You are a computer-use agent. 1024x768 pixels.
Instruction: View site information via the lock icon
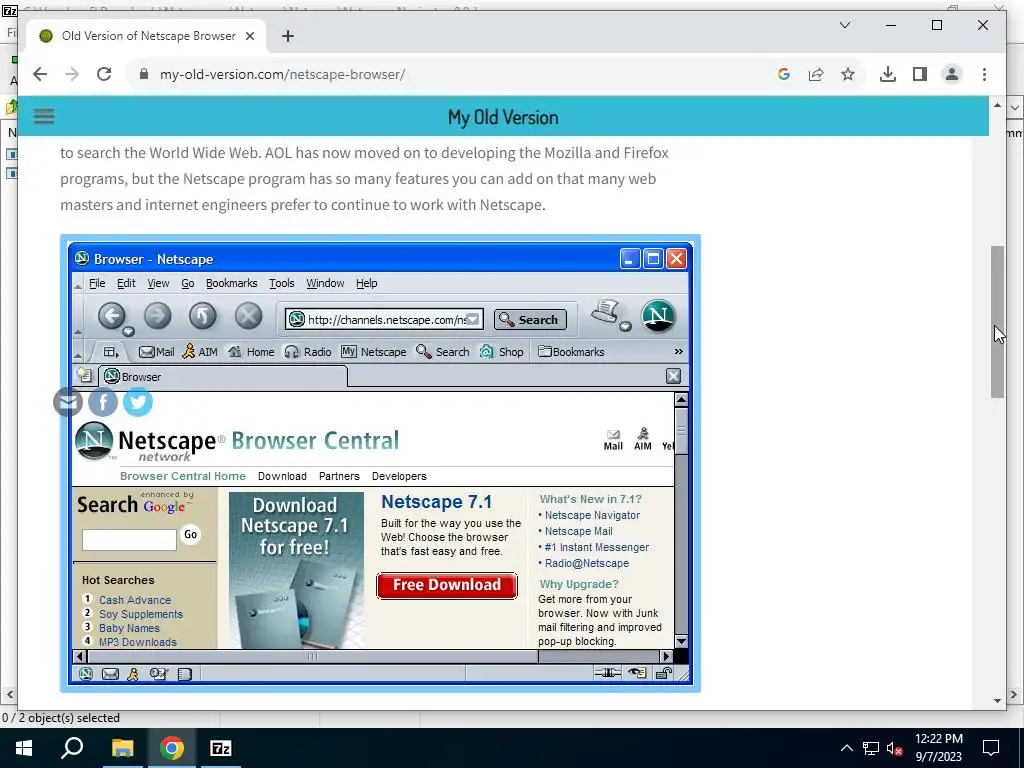[144, 74]
